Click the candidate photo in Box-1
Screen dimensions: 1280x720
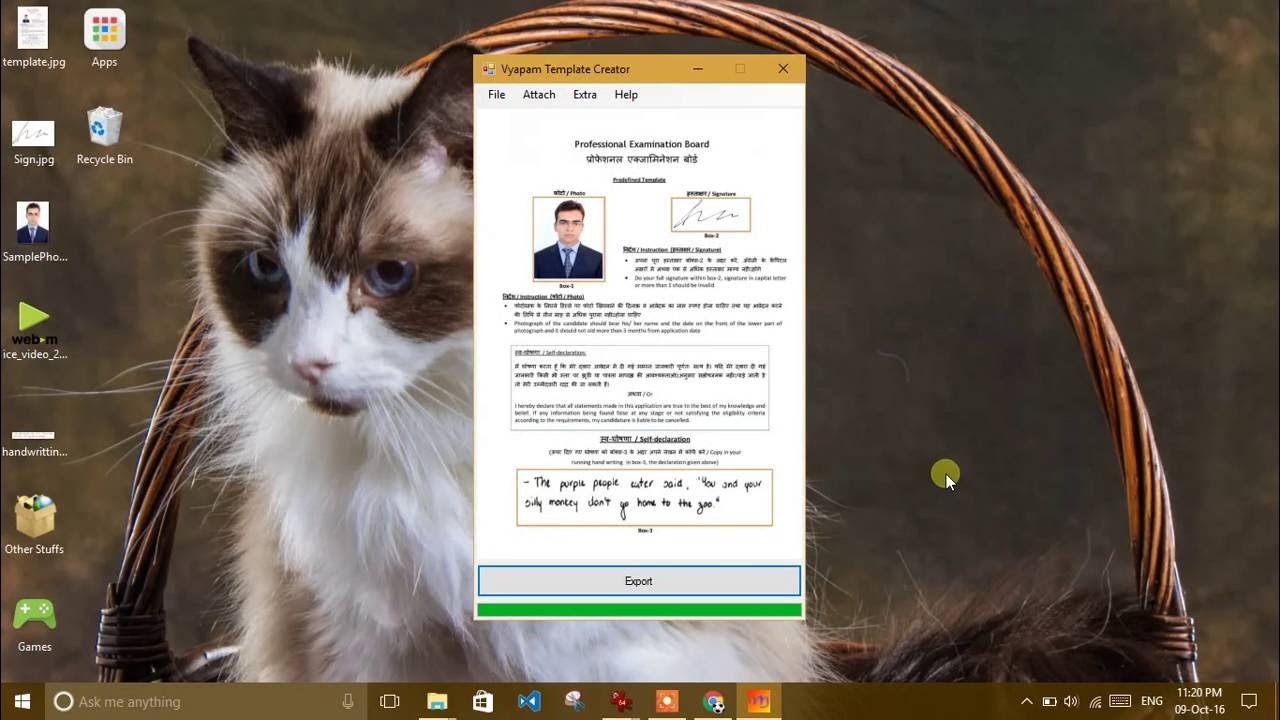pos(568,239)
